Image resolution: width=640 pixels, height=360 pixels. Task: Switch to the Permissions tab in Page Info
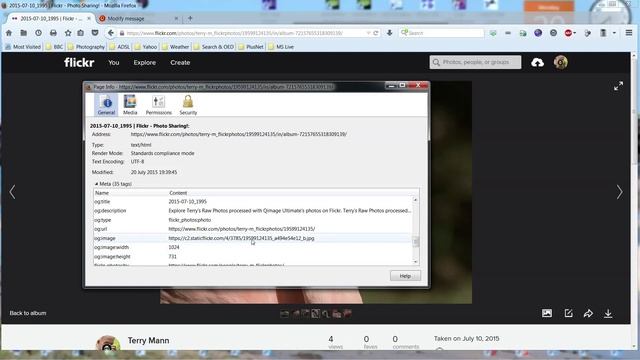coord(158,105)
